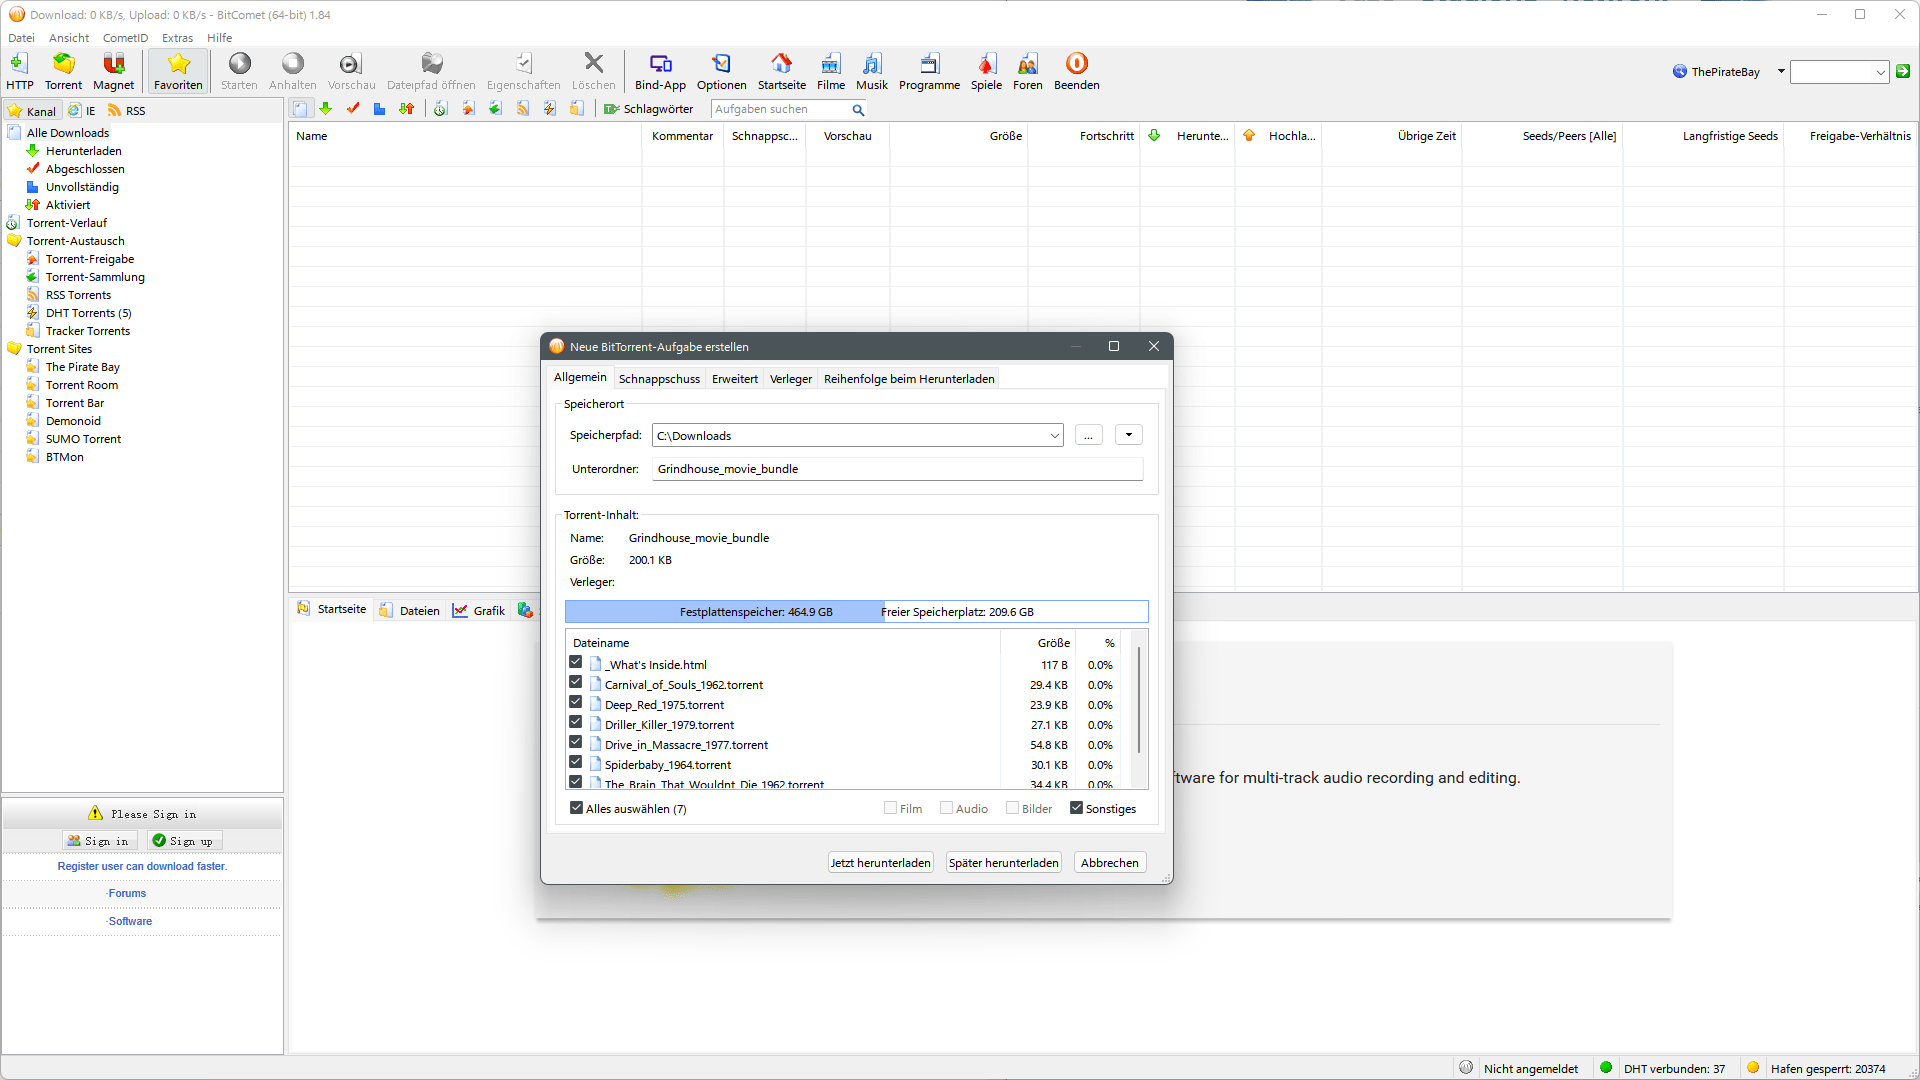This screenshot has height=1080, width=1920.
Task: Switch to the Verleger tab
Action: 791,379
